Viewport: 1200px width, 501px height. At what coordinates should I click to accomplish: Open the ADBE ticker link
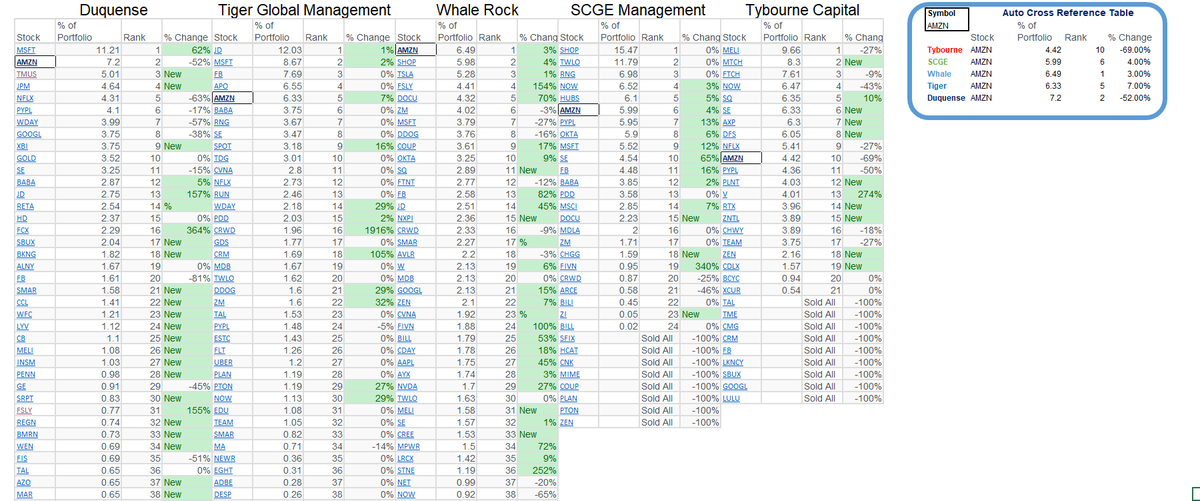tap(223, 483)
